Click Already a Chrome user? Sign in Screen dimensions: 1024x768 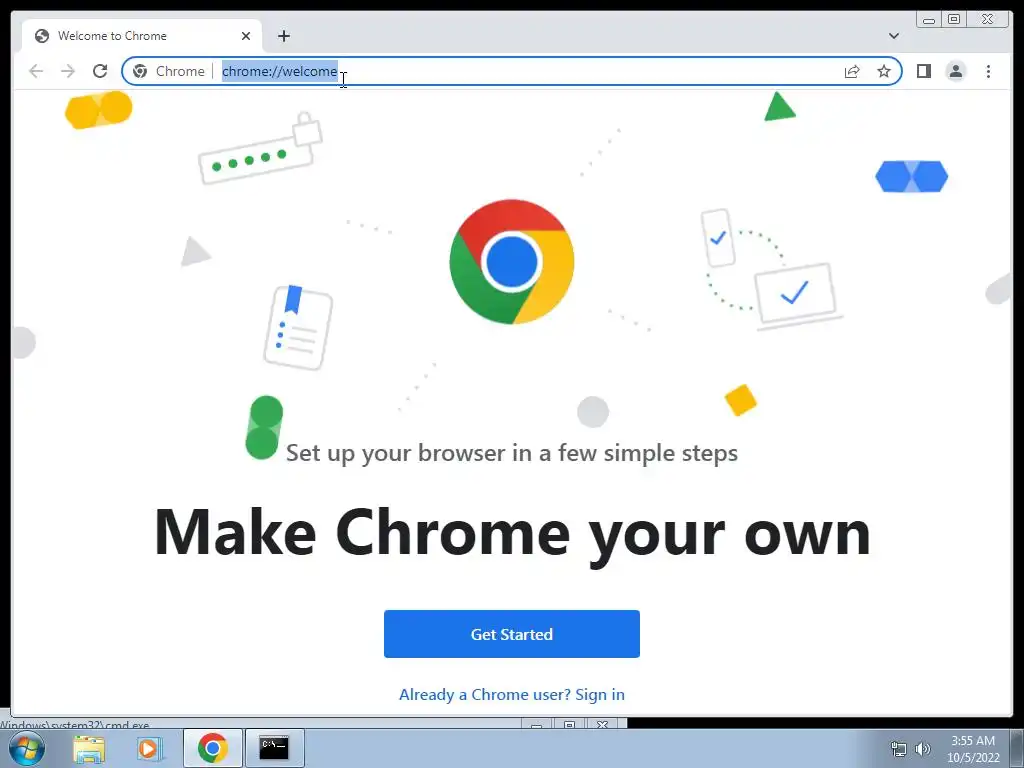pyautogui.click(x=511, y=694)
